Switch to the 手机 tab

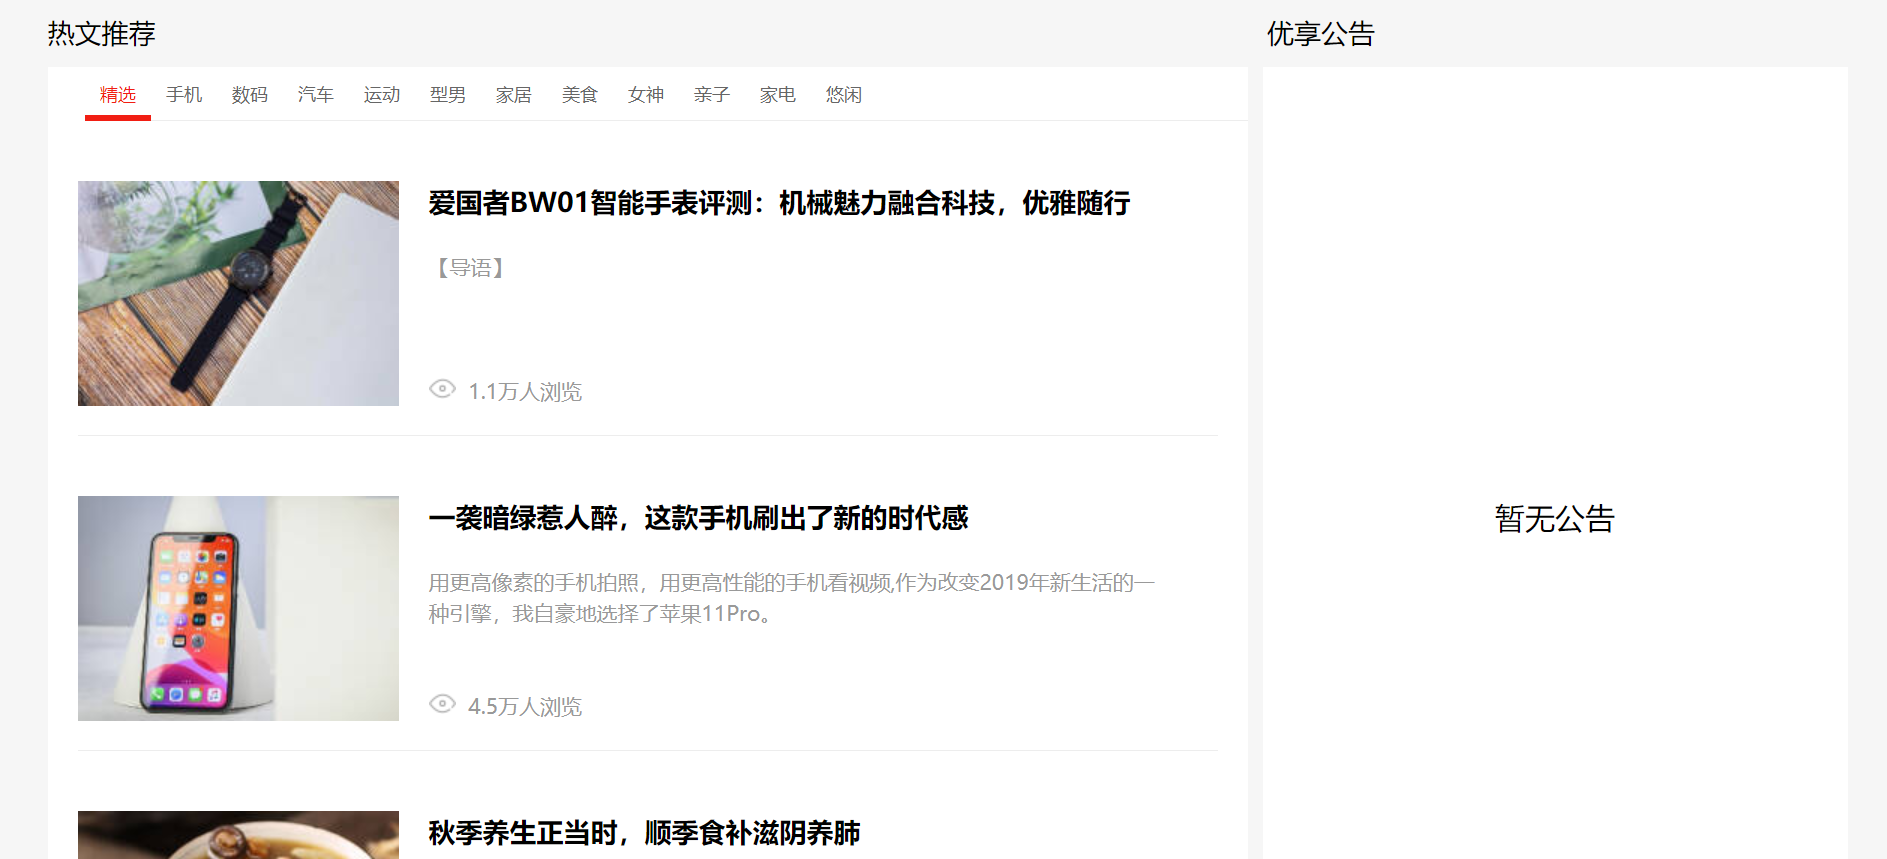pos(184,95)
